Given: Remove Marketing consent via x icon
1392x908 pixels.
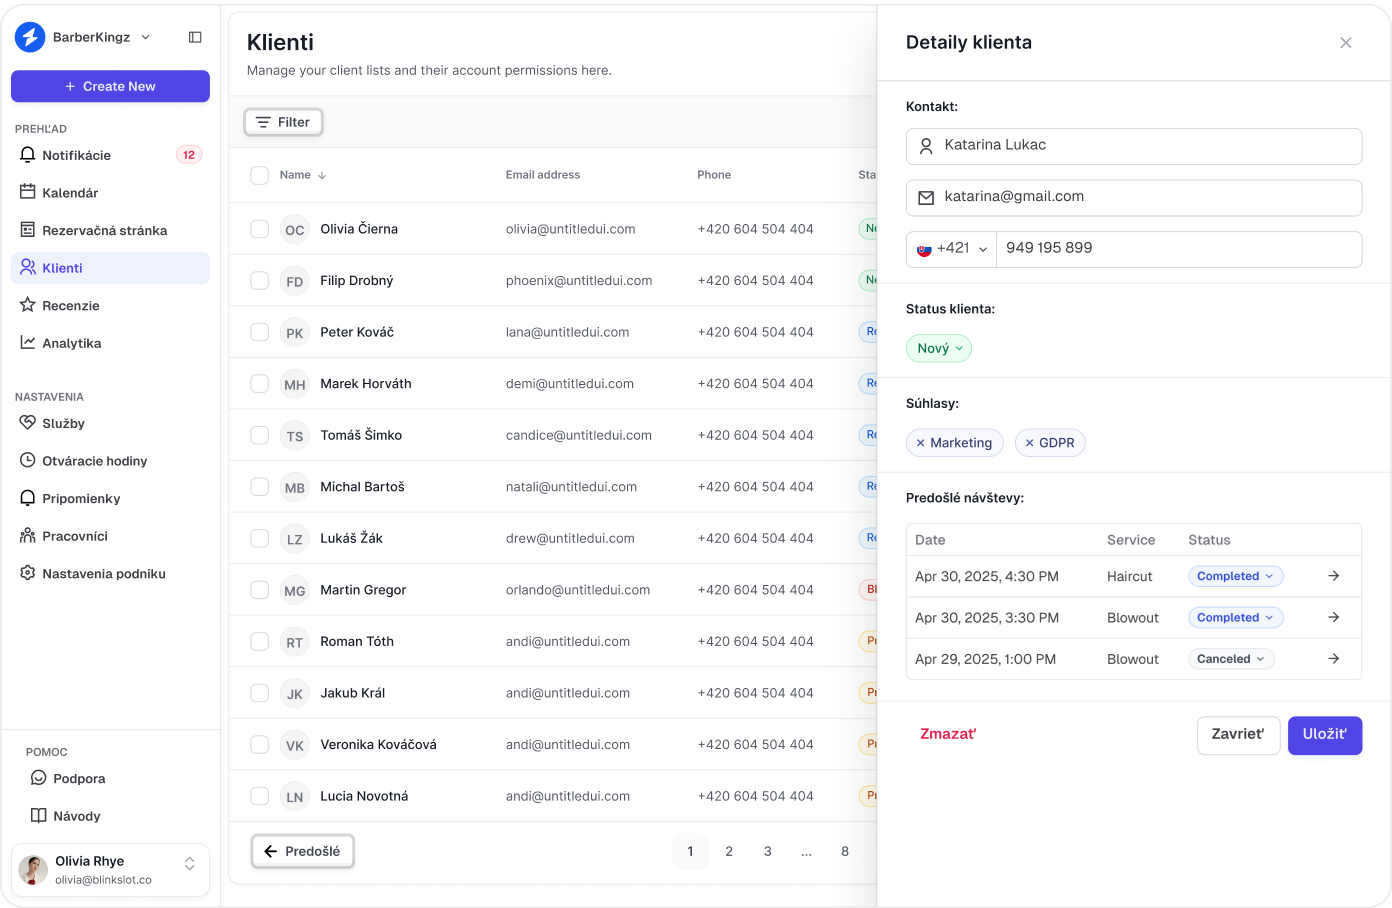Looking at the screenshot, I should pyautogui.click(x=920, y=443).
